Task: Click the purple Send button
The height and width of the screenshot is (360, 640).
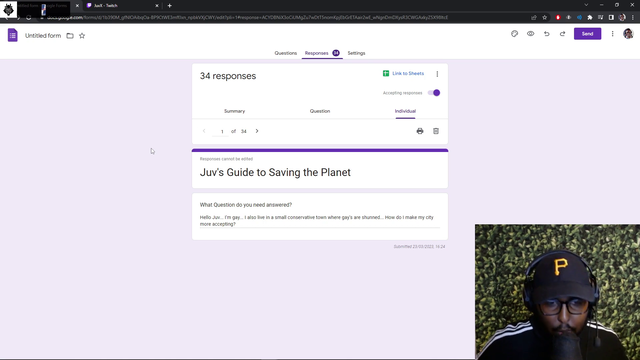Action: [587, 34]
